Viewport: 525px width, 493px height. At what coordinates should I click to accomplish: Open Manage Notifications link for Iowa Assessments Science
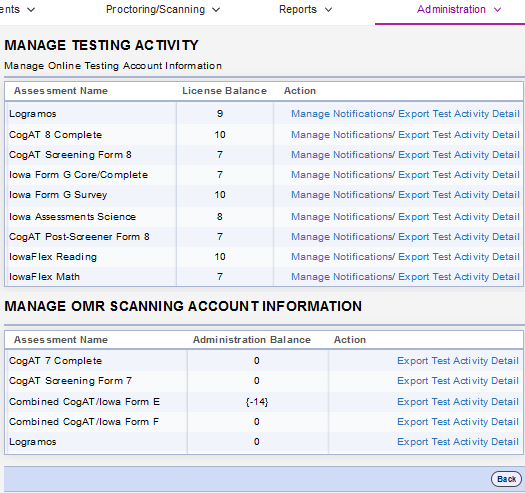(343, 217)
